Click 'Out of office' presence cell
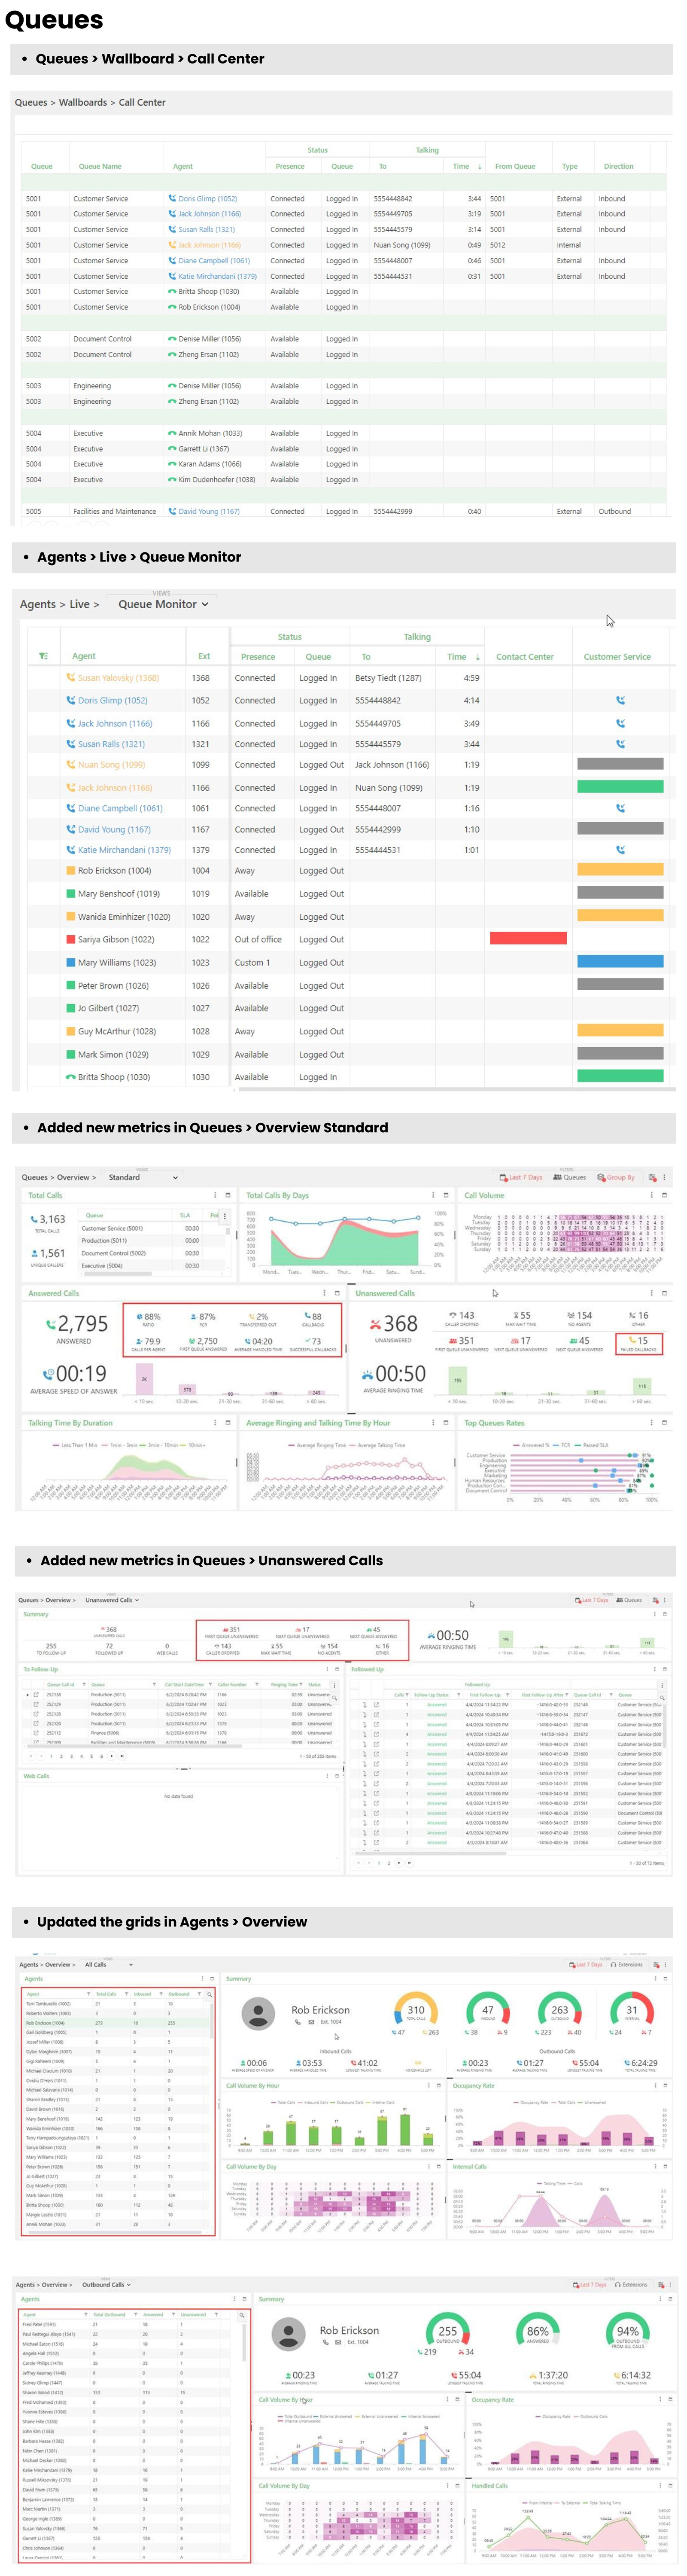The height and width of the screenshot is (2576, 687). (258, 939)
